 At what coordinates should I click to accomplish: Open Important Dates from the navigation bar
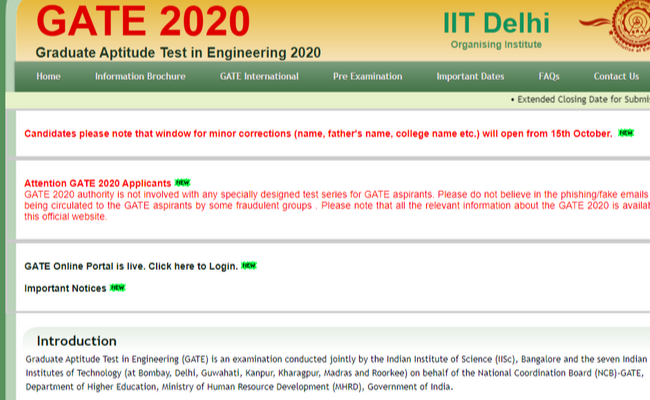click(470, 76)
